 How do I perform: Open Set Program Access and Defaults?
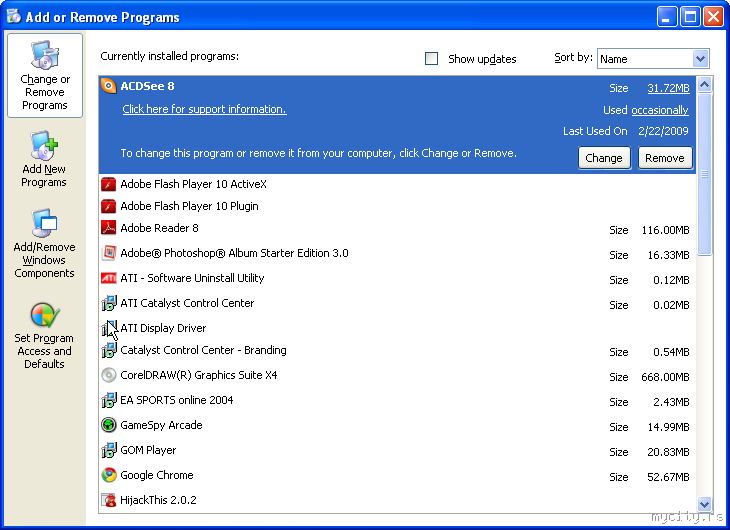pos(44,336)
